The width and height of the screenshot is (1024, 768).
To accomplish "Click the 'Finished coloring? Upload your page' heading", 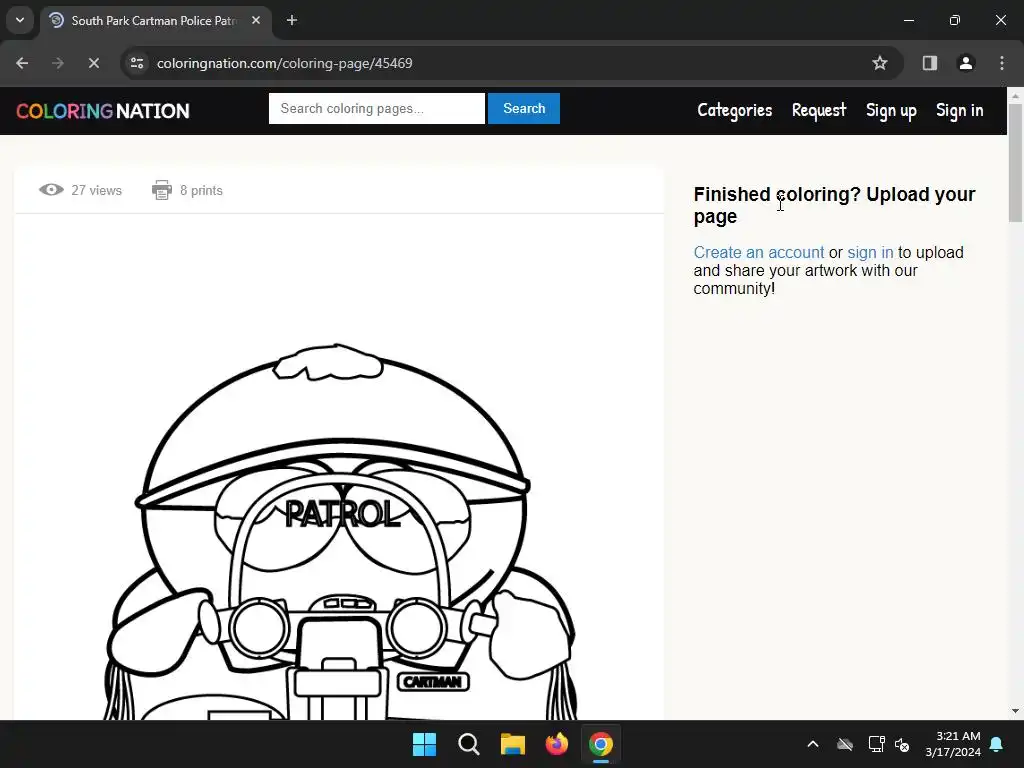I will click(x=835, y=205).
